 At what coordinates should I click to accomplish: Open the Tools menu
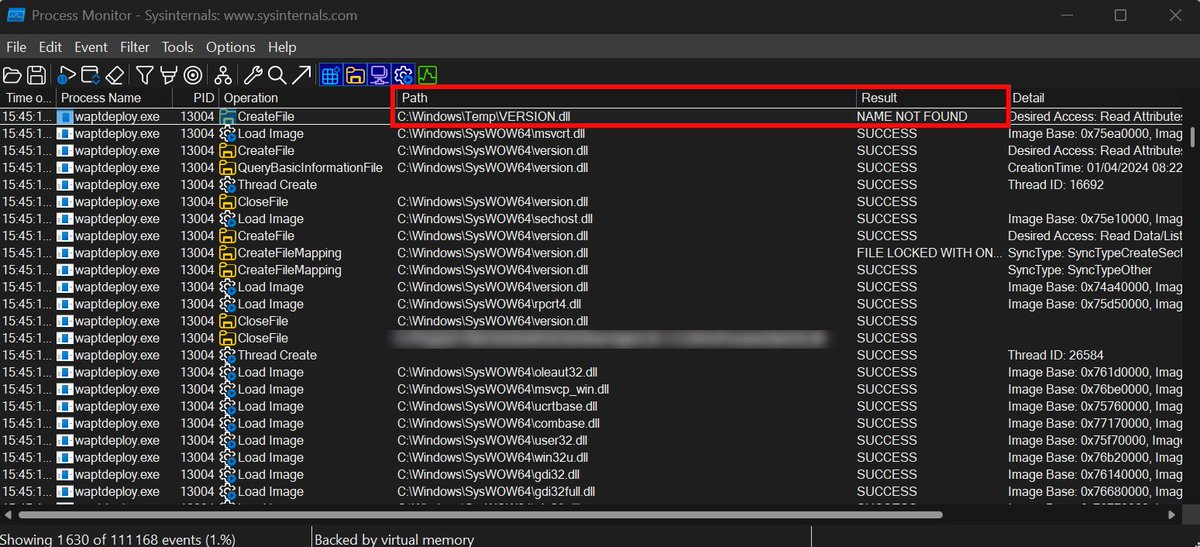pyautogui.click(x=178, y=47)
